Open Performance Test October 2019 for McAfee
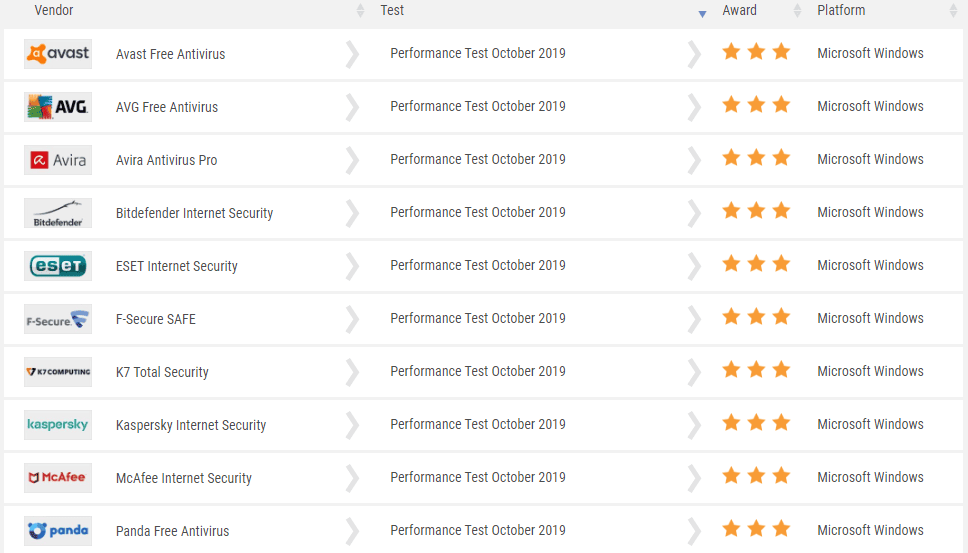 click(x=478, y=478)
